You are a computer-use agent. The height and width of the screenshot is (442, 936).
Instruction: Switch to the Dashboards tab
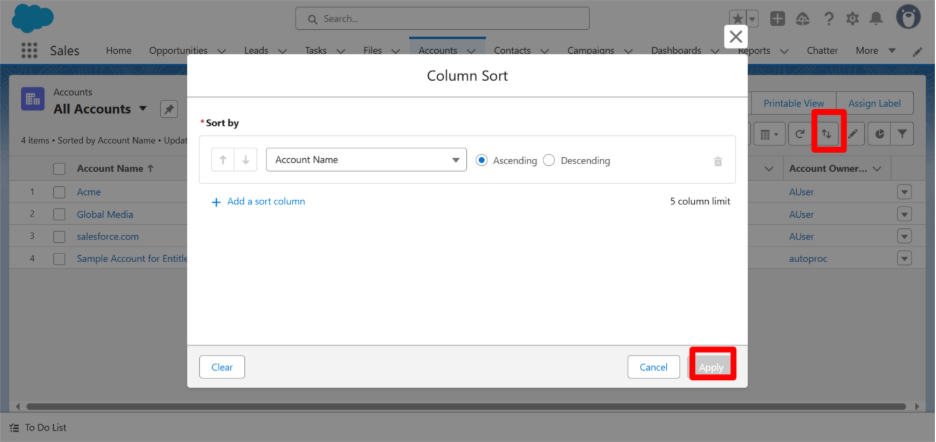(676, 51)
